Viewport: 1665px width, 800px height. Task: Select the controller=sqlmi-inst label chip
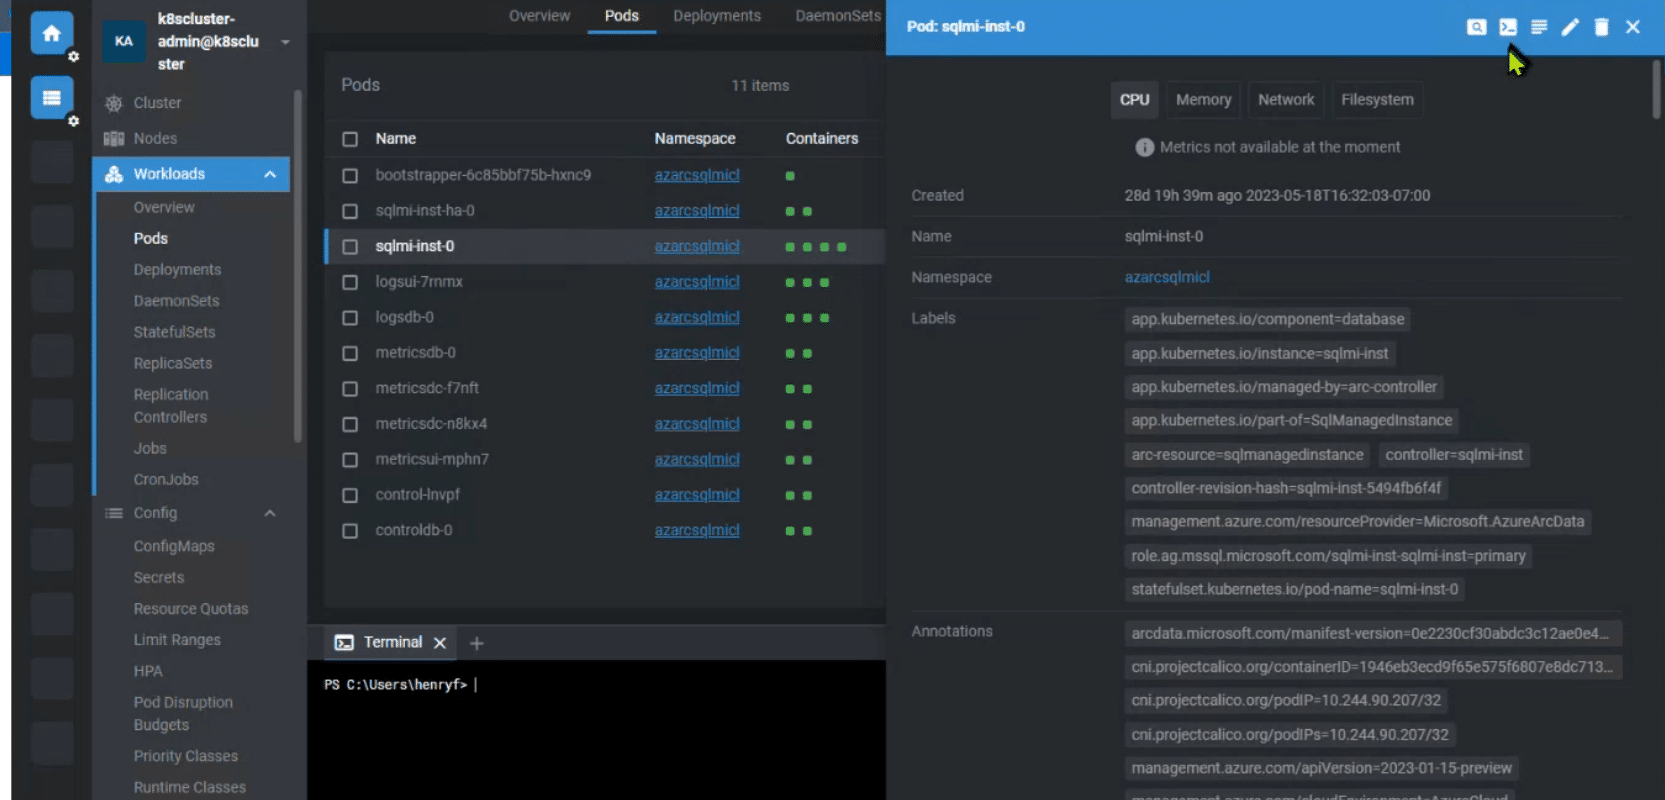tap(1454, 455)
